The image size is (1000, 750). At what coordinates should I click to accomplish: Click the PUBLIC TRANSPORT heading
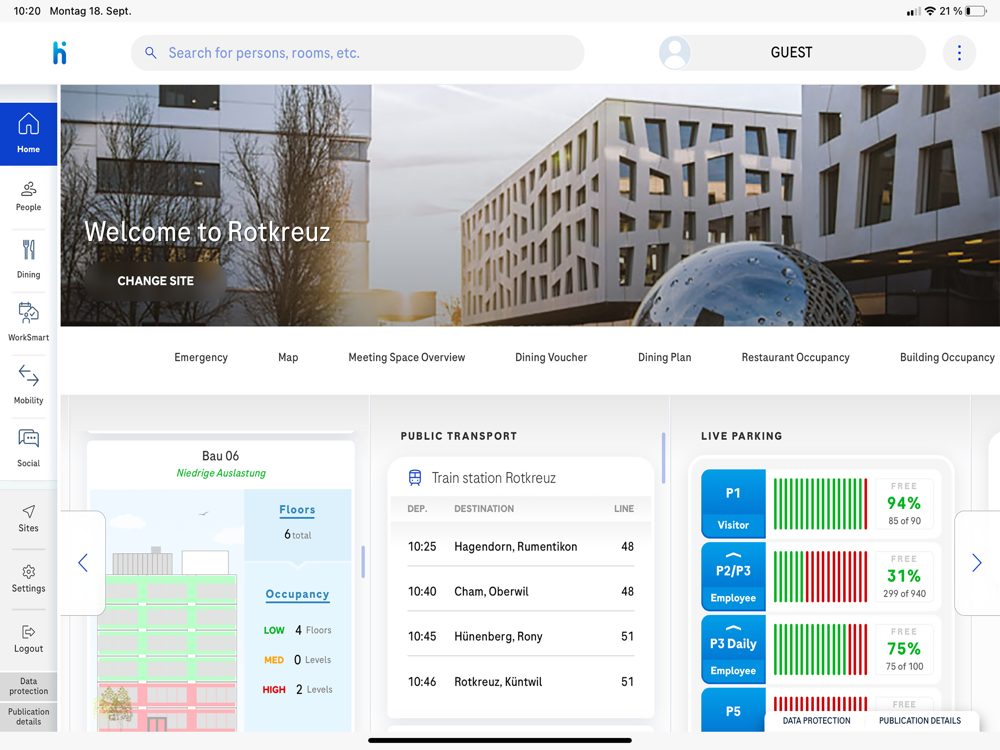pos(459,436)
